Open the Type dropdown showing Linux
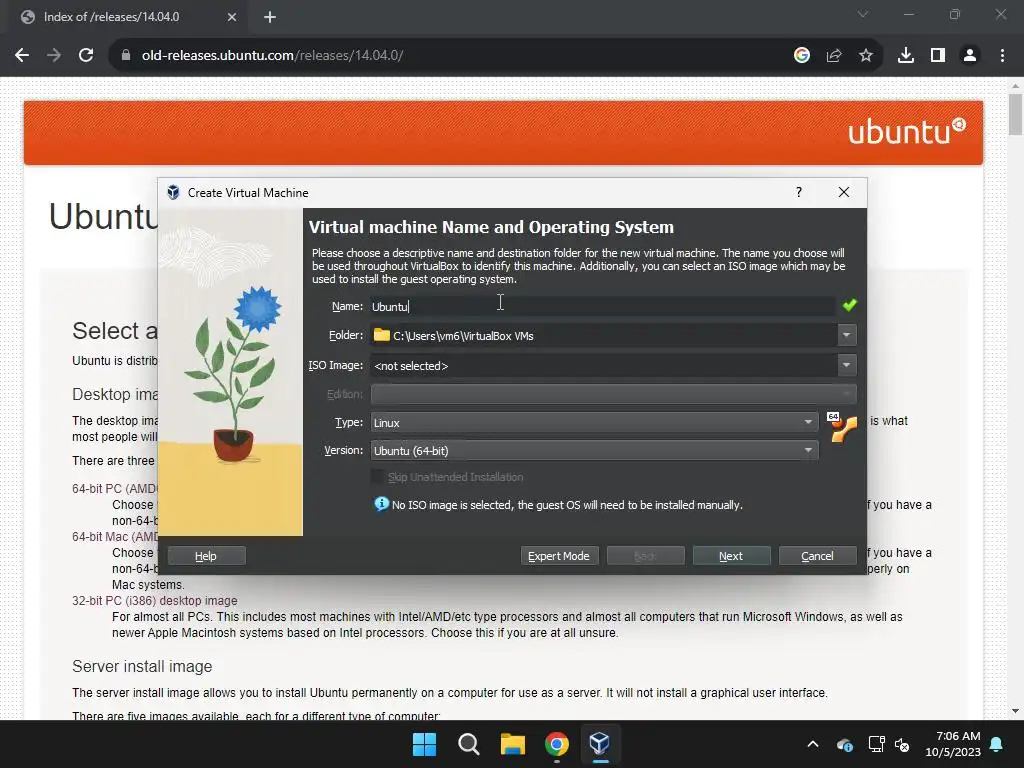This screenshot has width=1024, height=768. pos(594,423)
